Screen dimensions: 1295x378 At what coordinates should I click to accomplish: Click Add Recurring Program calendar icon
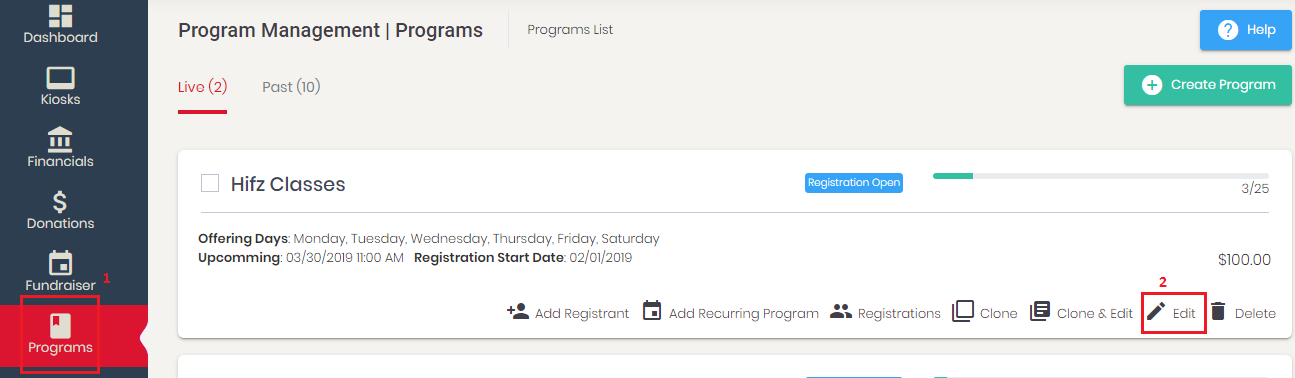(652, 311)
